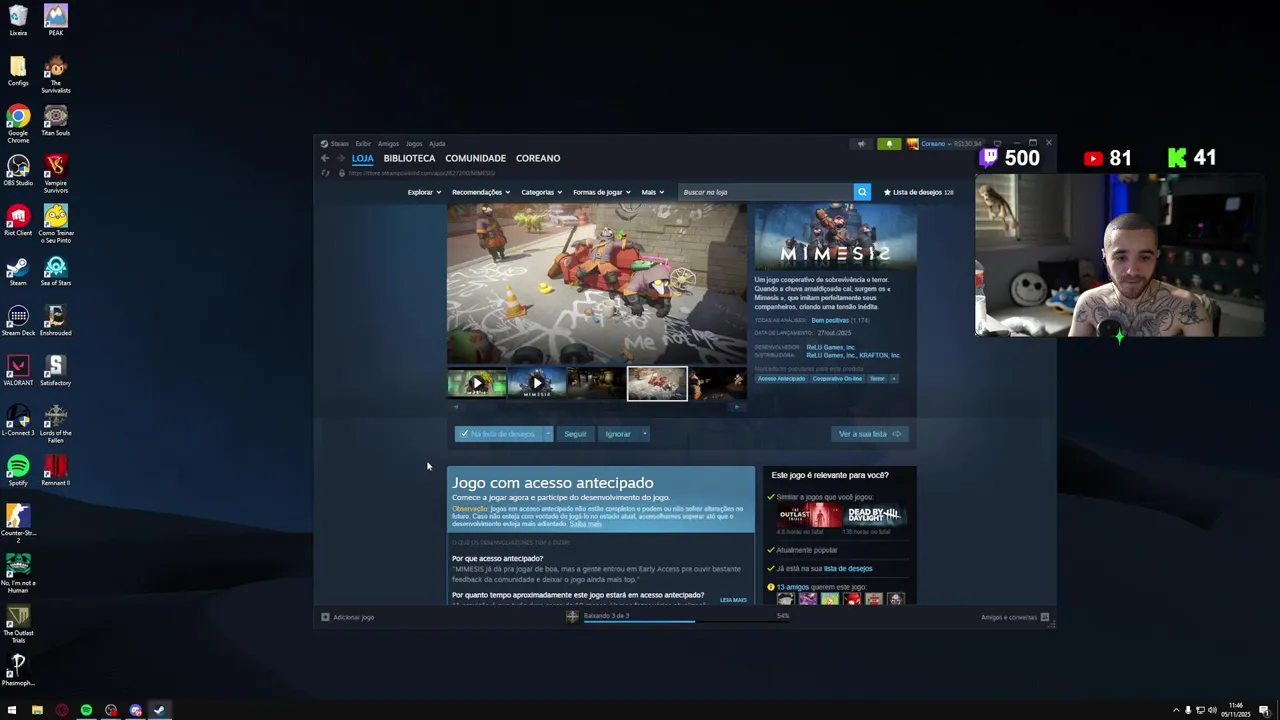
Task: Select the Steam desktop shortcut icon
Action: pyautogui.click(x=18, y=271)
